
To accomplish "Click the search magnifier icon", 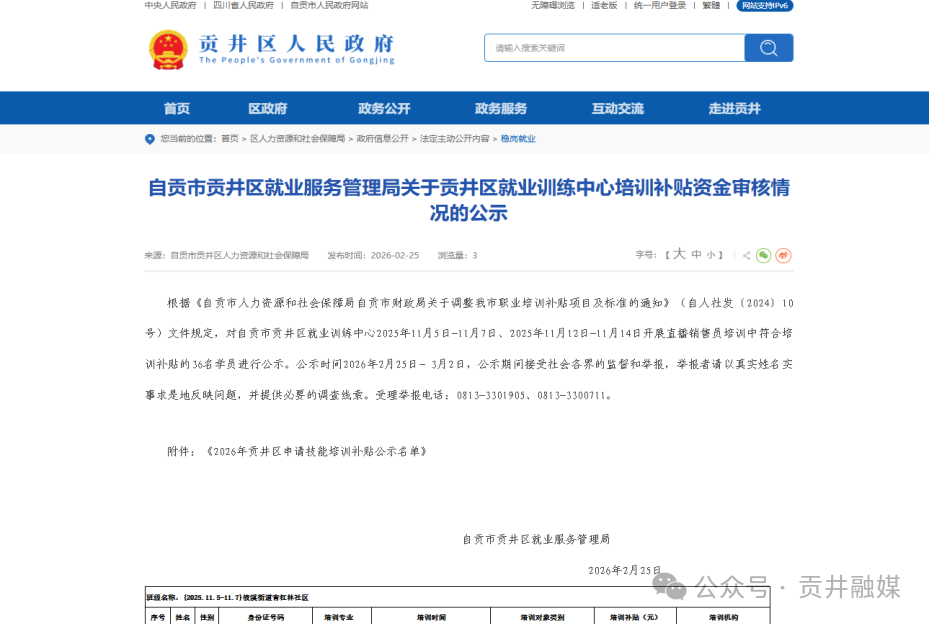I will [x=768, y=47].
